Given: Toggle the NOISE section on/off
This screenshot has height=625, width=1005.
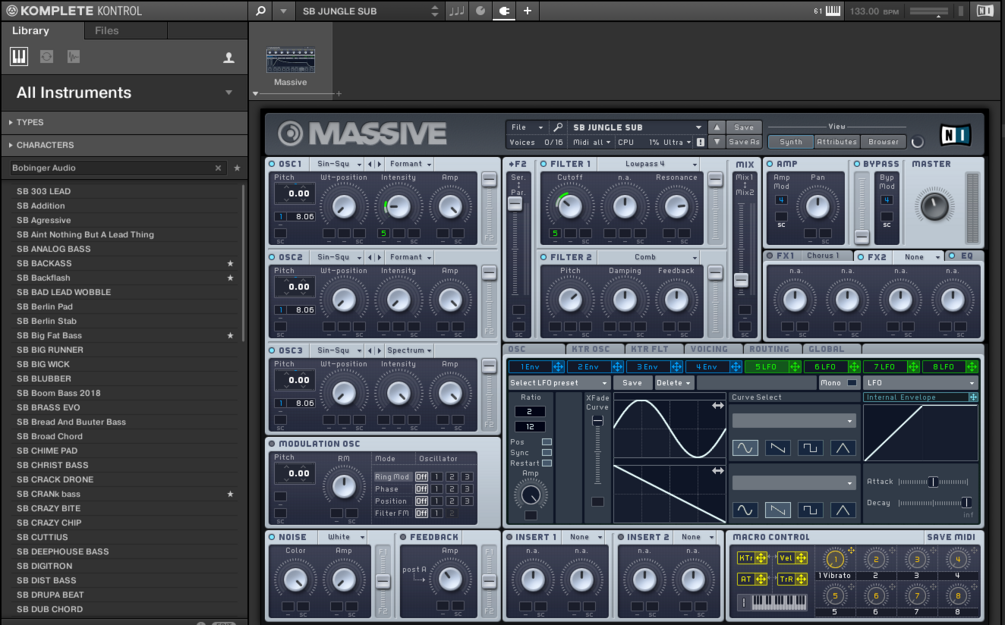Looking at the screenshot, I should pos(272,537).
